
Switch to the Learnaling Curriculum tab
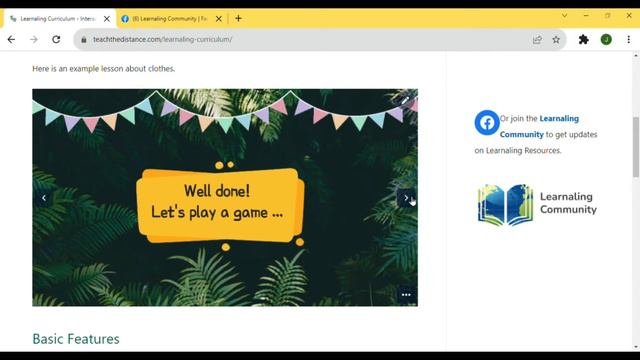pyautogui.click(x=57, y=19)
